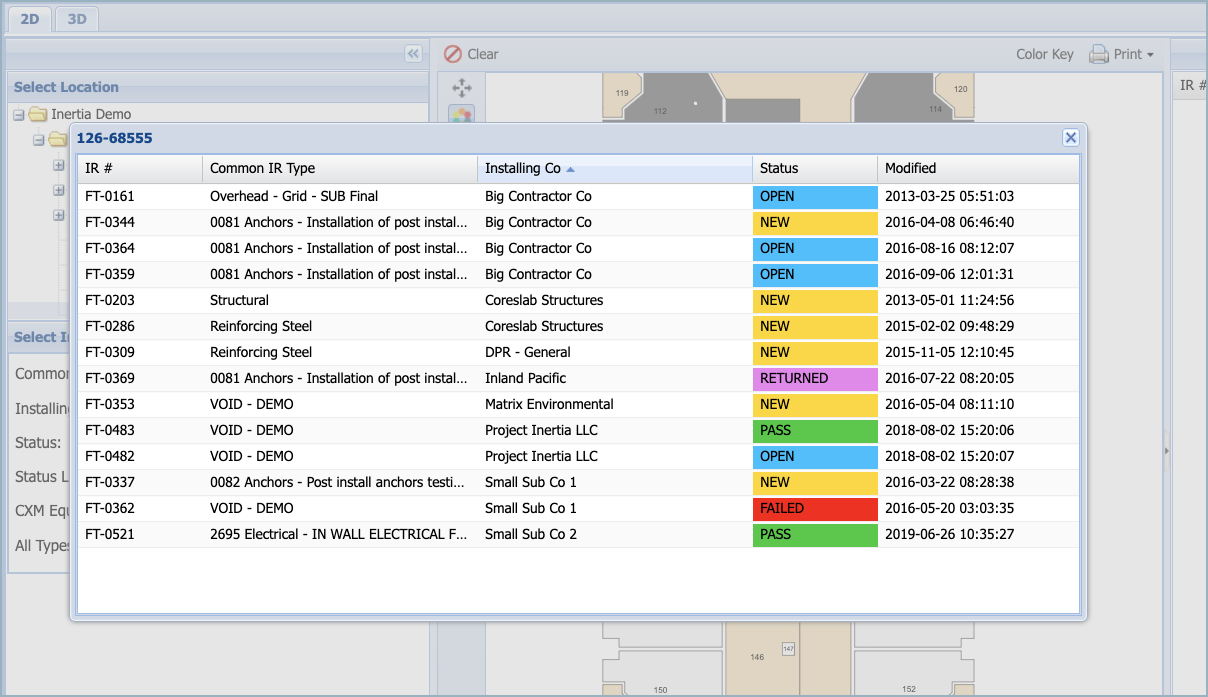This screenshot has width=1208, height=697.
Task: Collapse the subfolder node under Inertia Demo
Action: point(38,140)
